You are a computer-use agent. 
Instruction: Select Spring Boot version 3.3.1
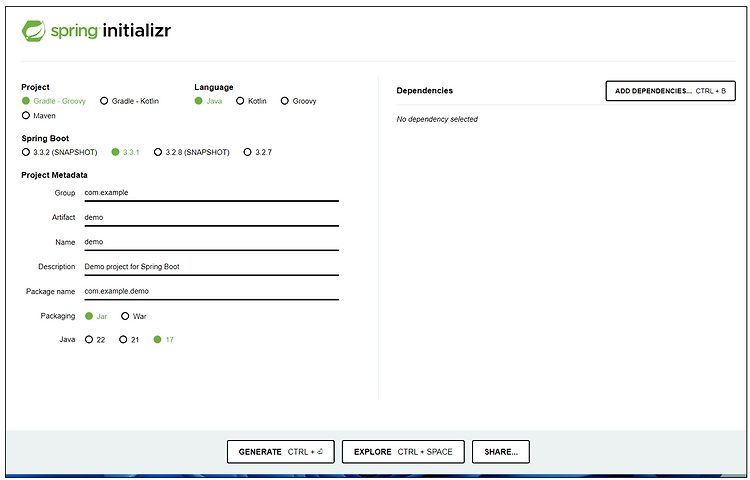[x=125, y=152]
